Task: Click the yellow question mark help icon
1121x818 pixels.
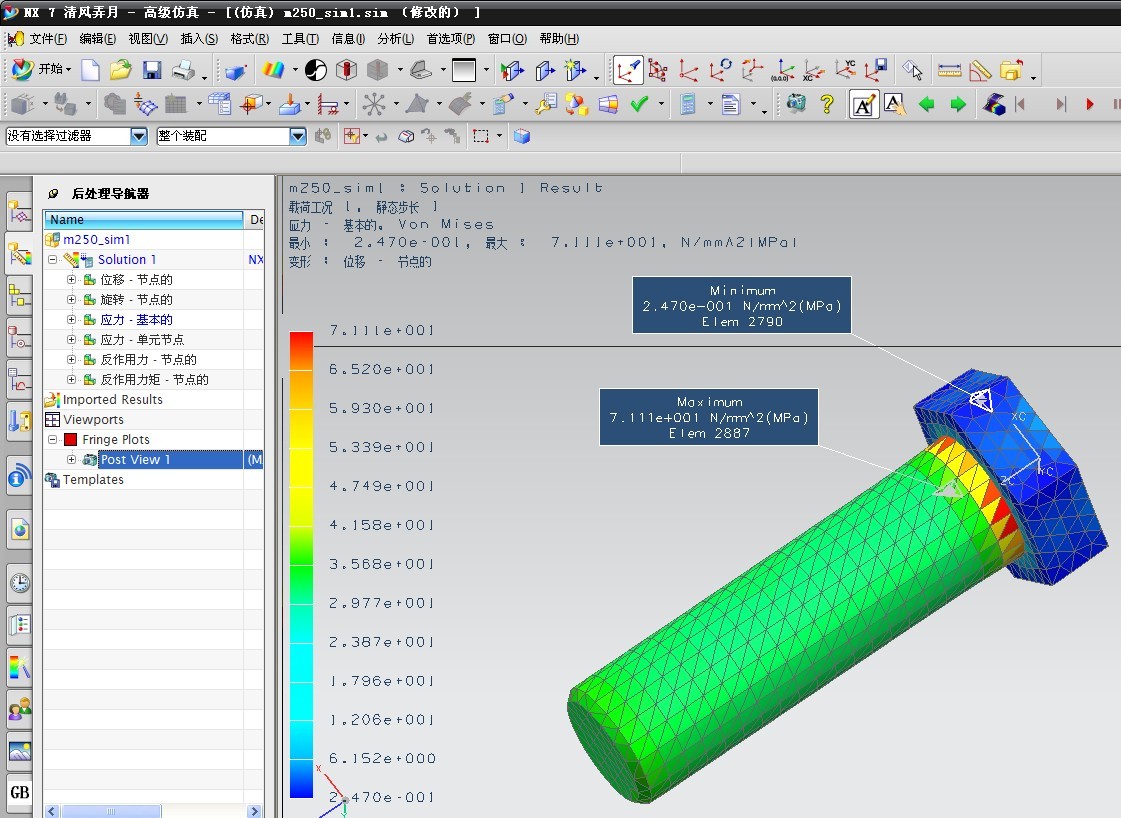Action: pyautogui.click(x=827, y=104)
